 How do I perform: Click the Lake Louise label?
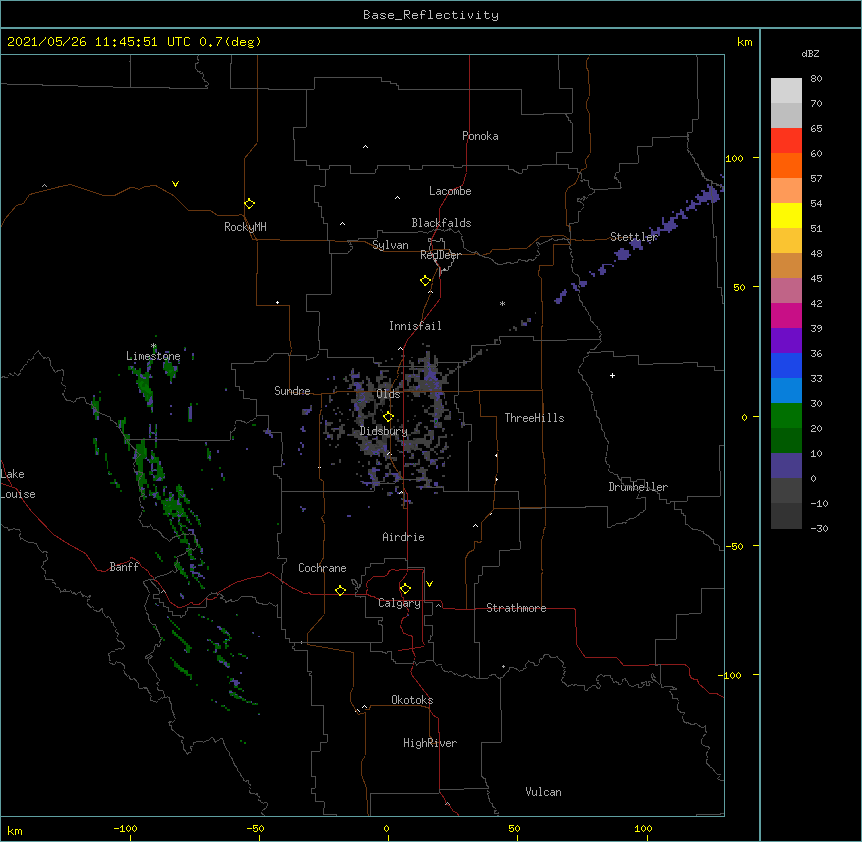pyautogui.click(x=18, y=484)
